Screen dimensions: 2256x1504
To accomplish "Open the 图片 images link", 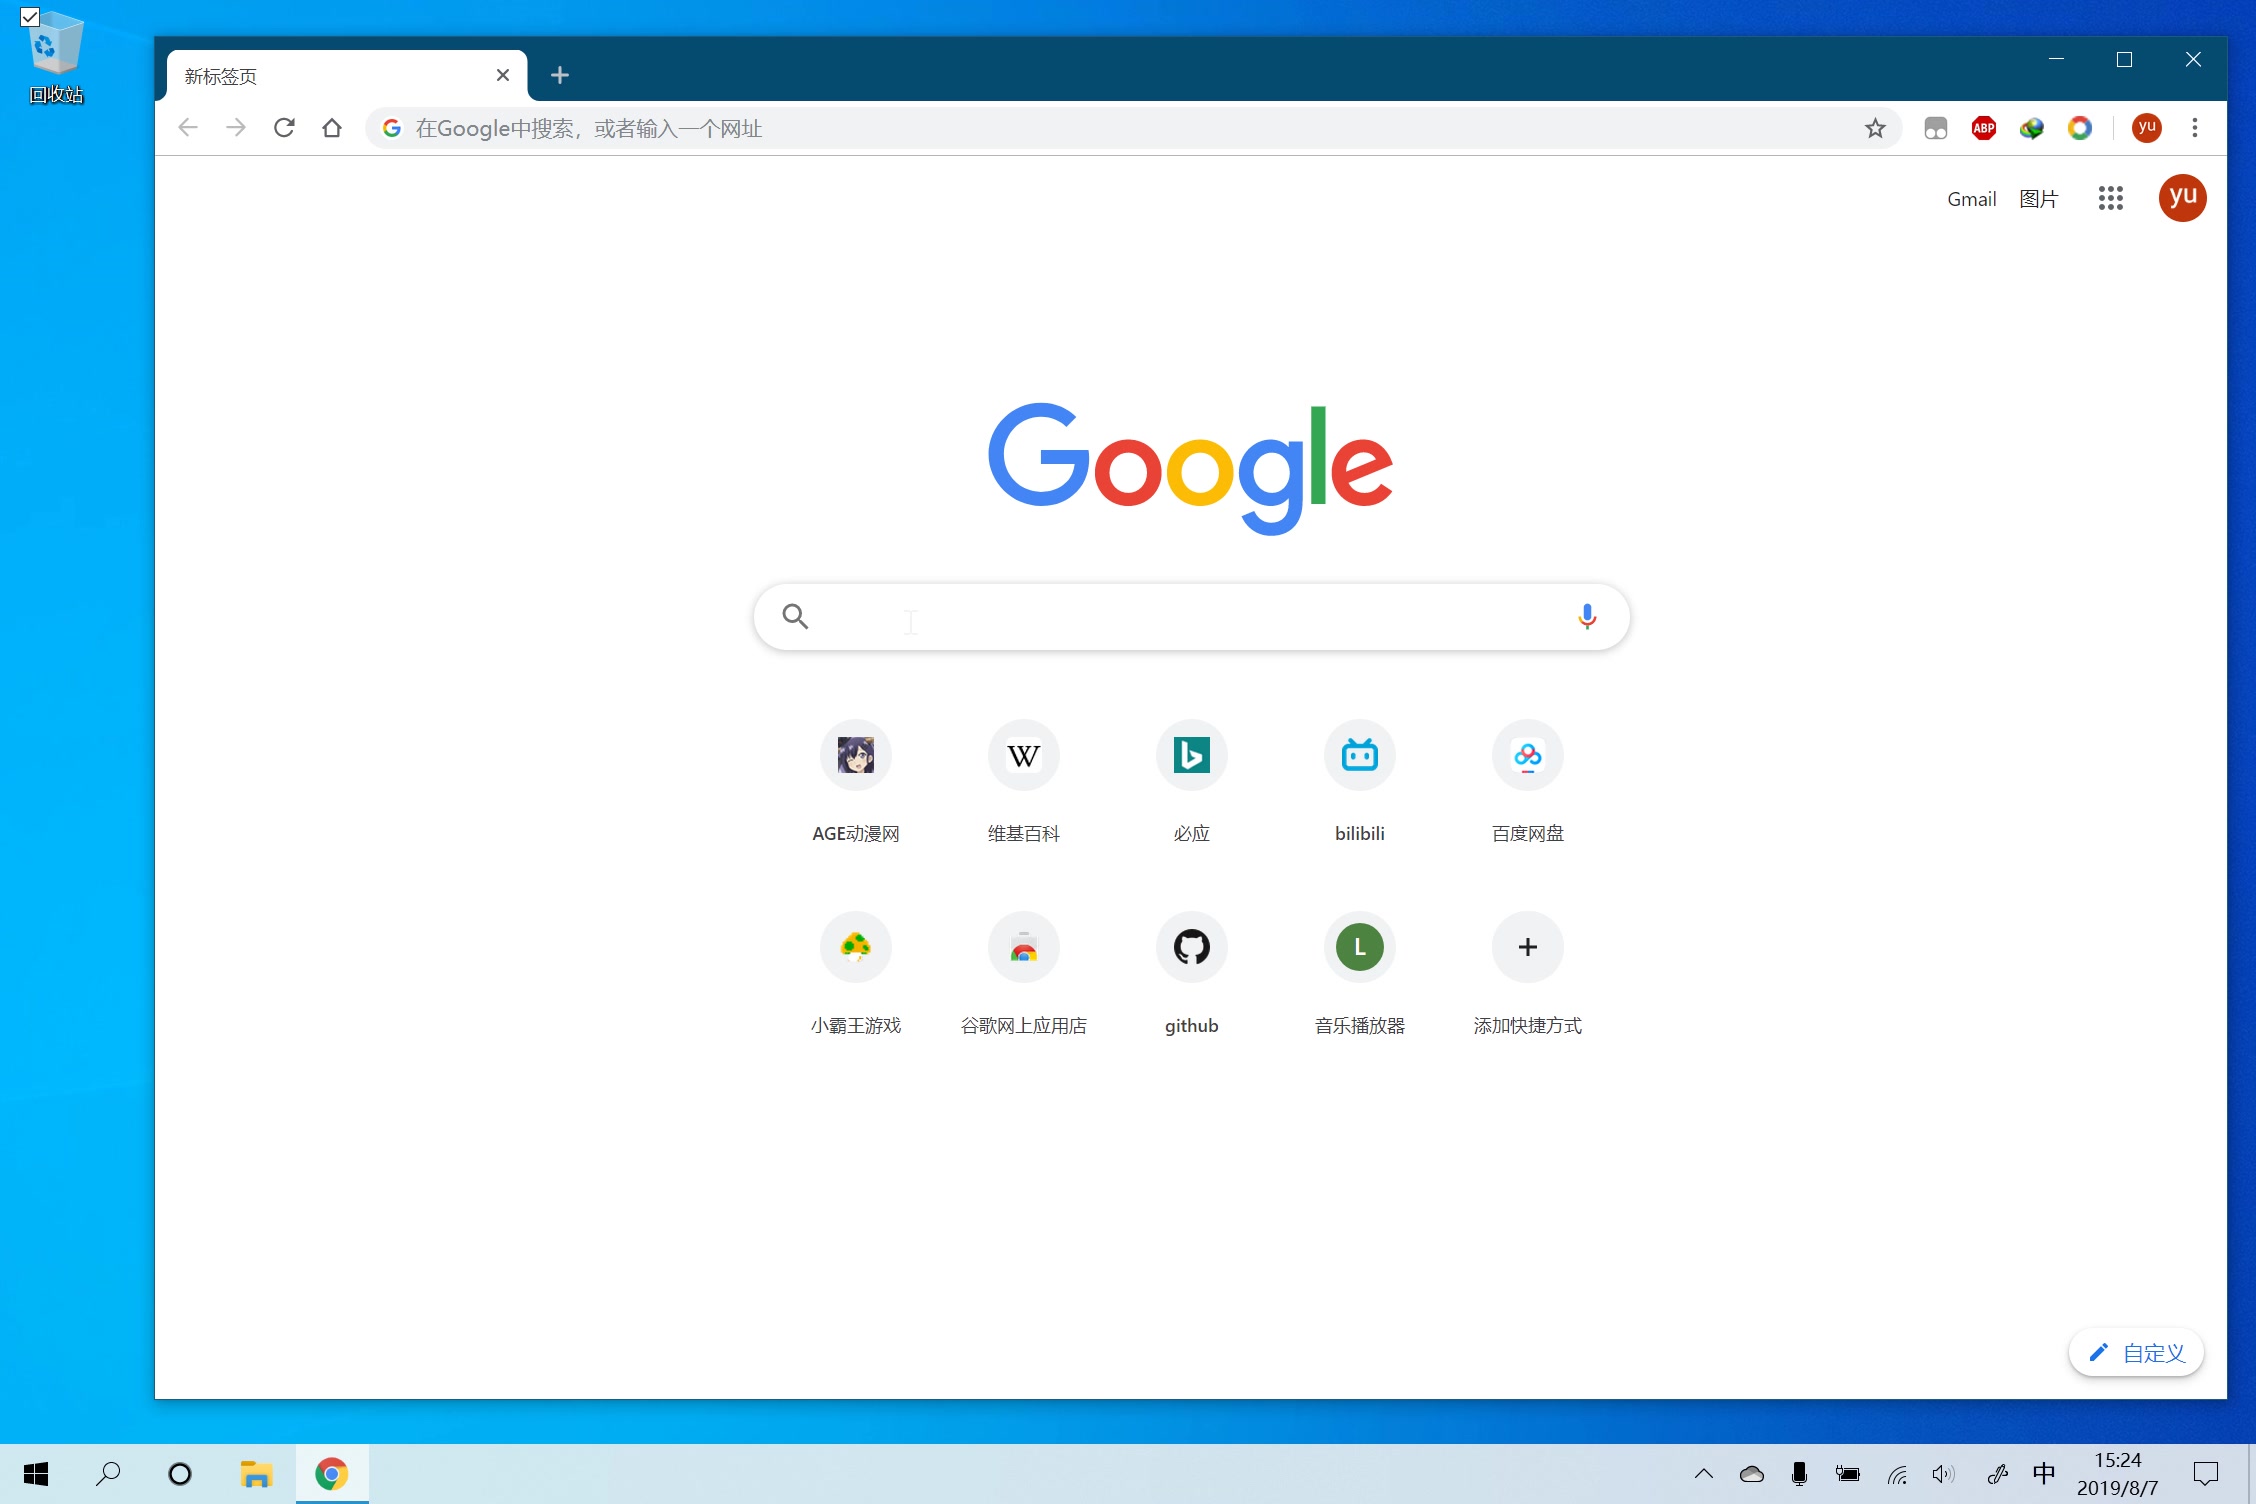I will click(2039, 199).
